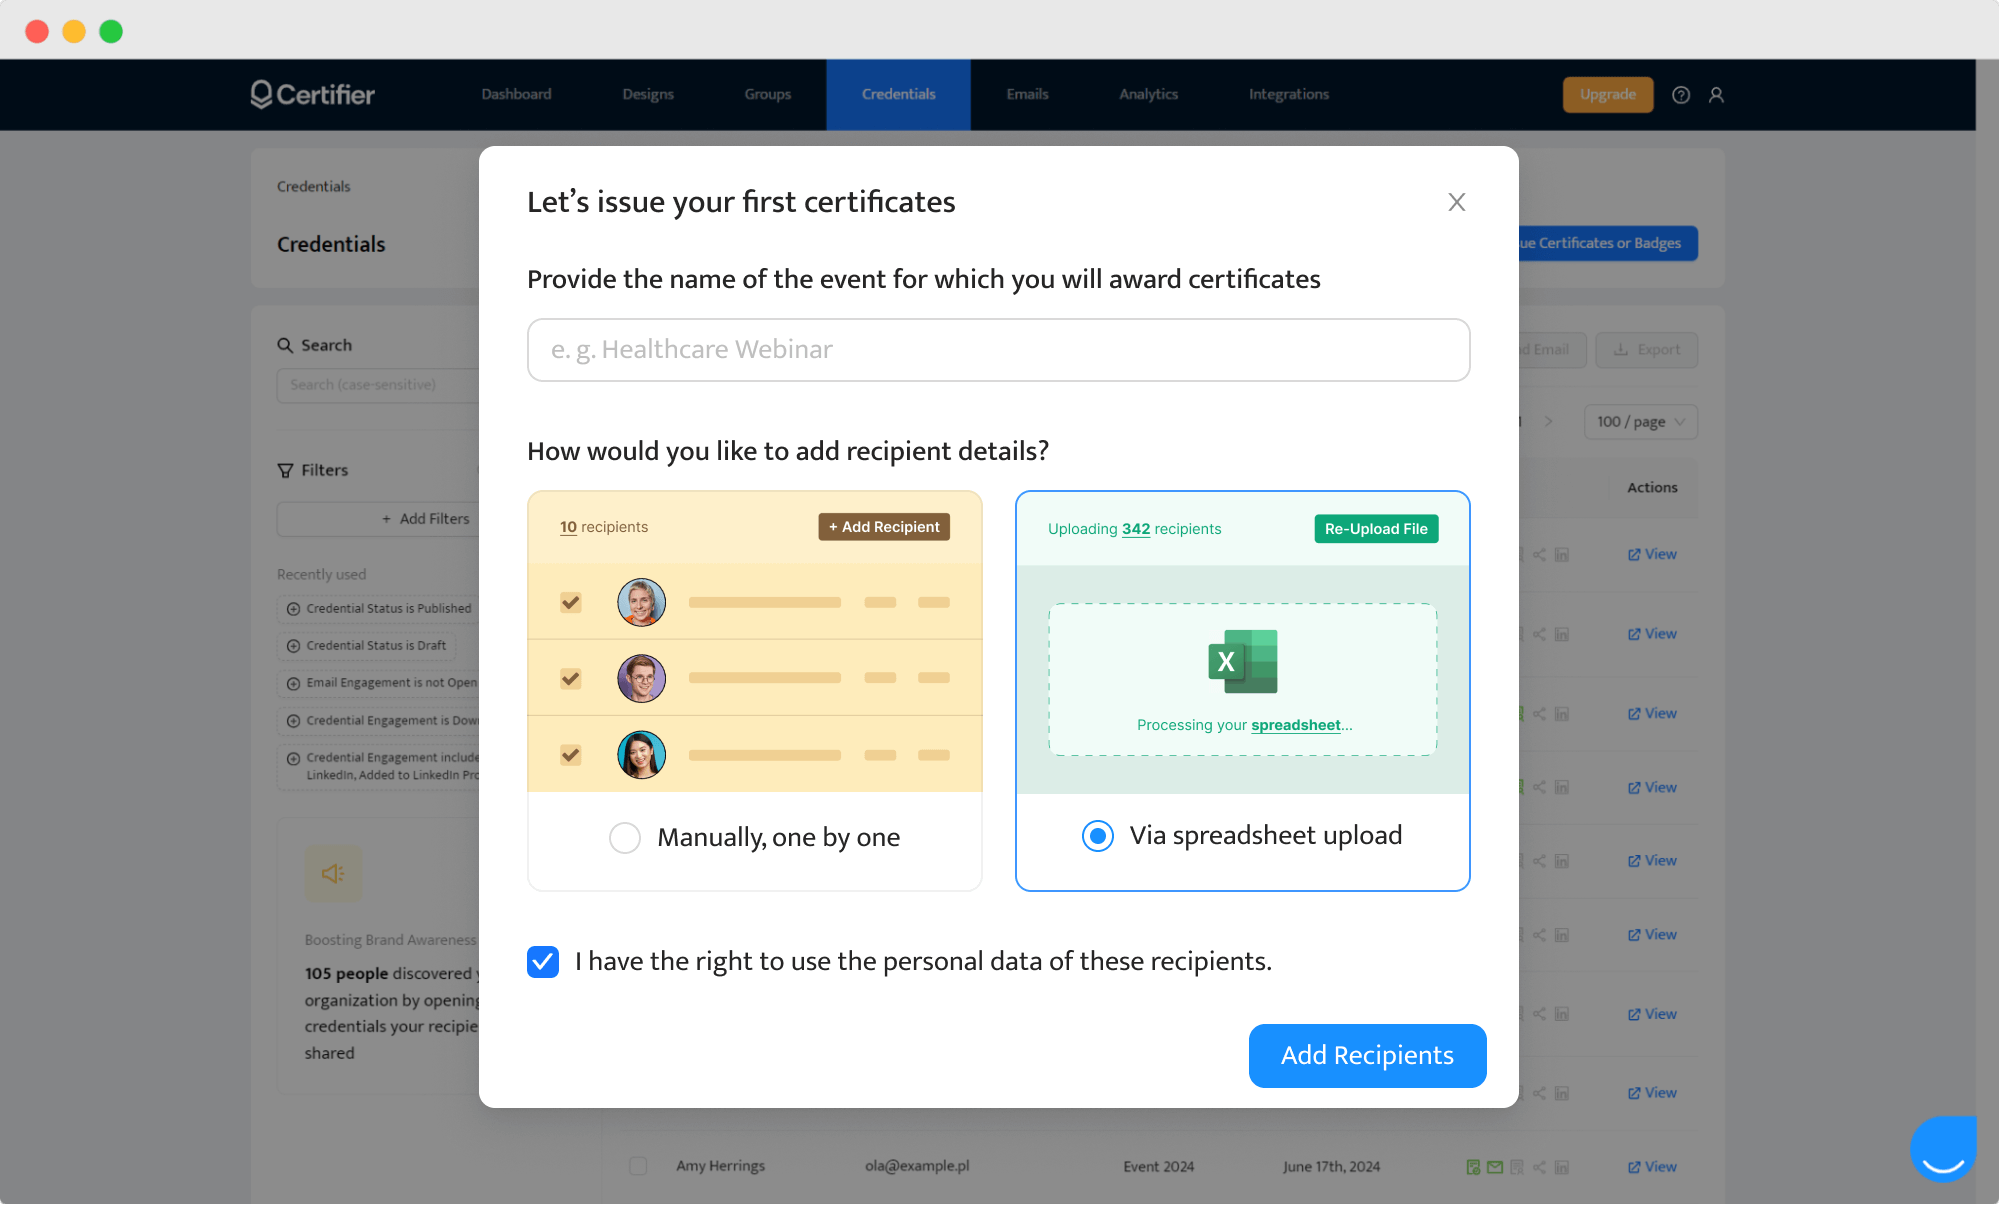Click the Export button
The image size is (1999, 1205).
coord(1646,350)
